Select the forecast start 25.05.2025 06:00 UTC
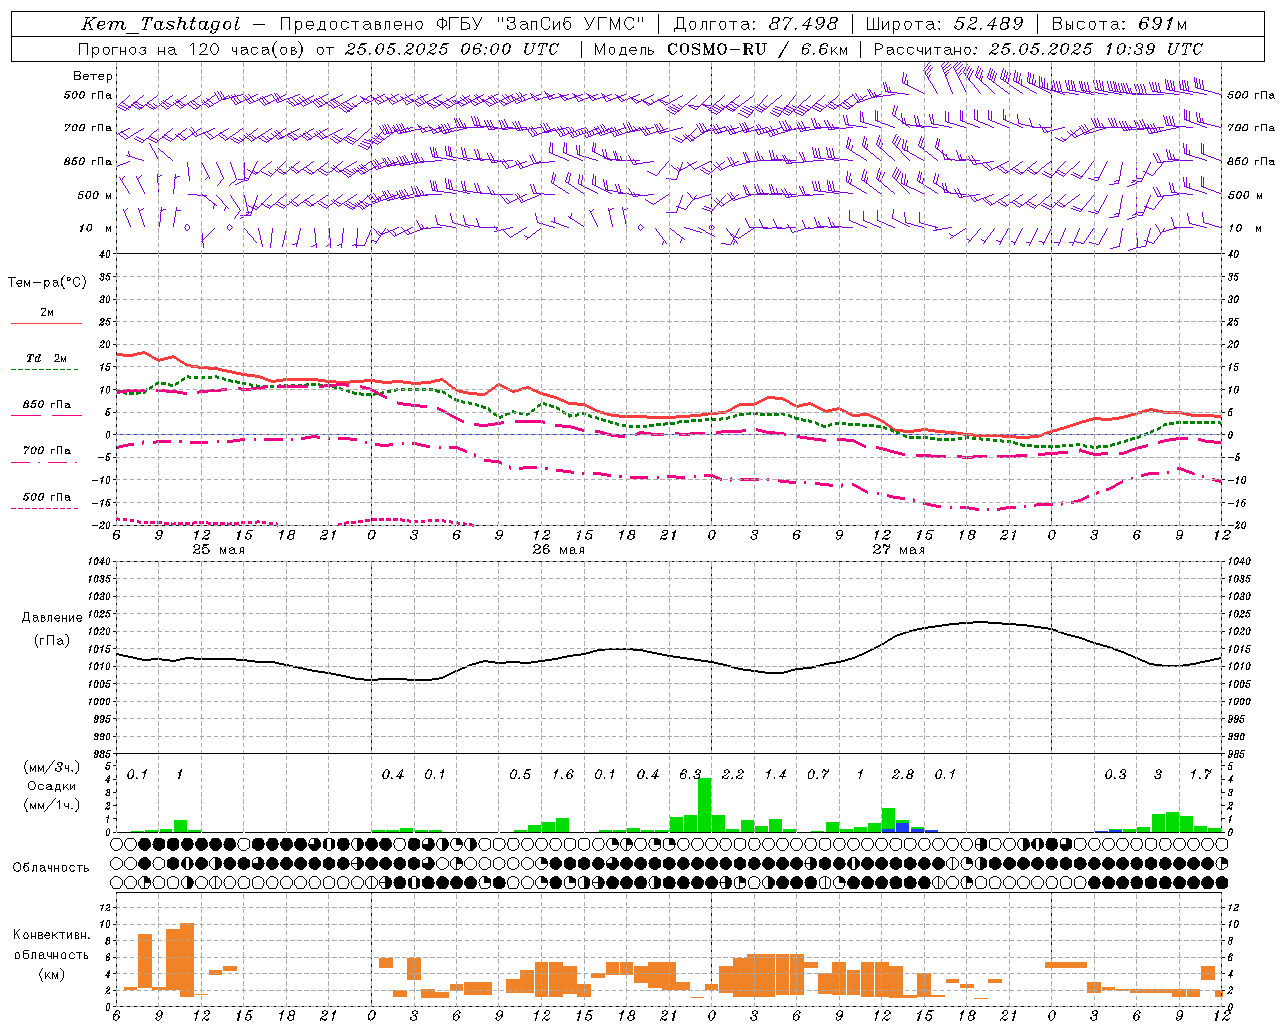 click(451, 49)
